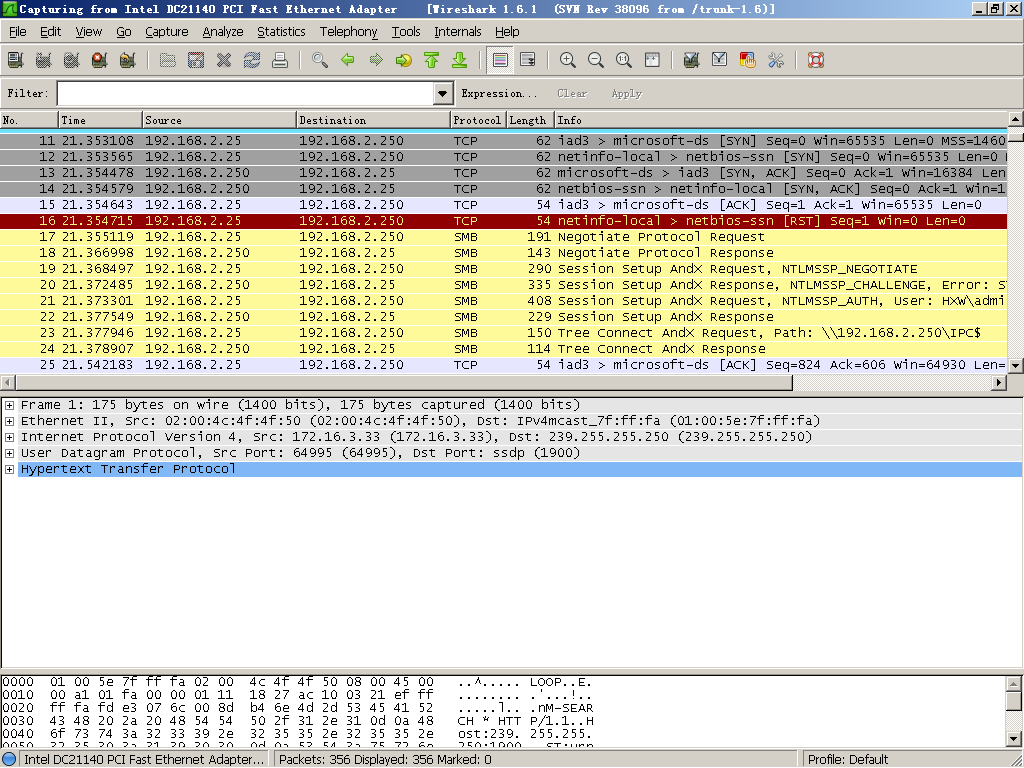Screen dimensions: 1024x768
Task: Save this capture file icon
Action: click(196, 60)
